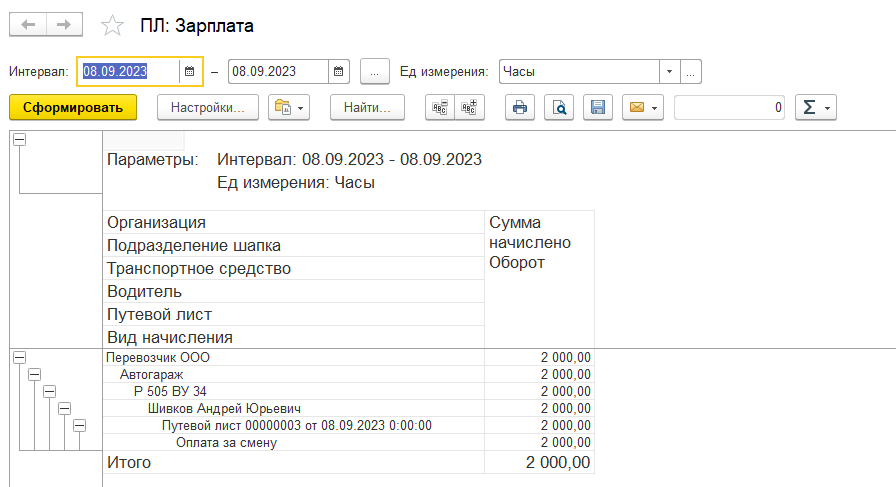Viewport: 896px width, 487px height.
Task: Open the Настройки... settings button
Action: pyautogui.click(x=208, y=107)
